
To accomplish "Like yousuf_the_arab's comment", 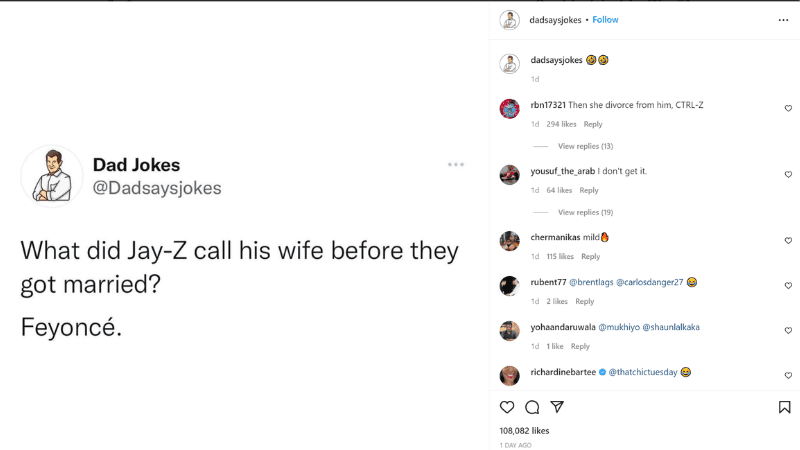I will click(788, 174).
